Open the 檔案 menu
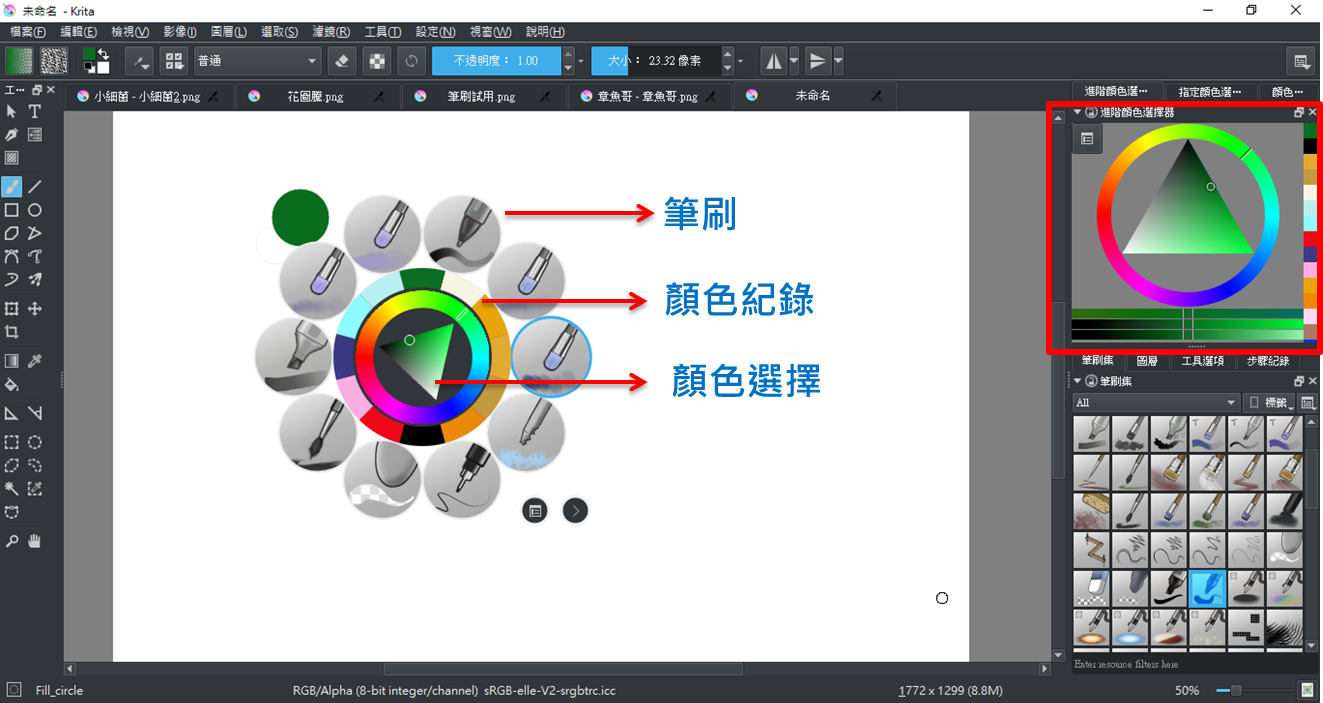 [27, 32]
